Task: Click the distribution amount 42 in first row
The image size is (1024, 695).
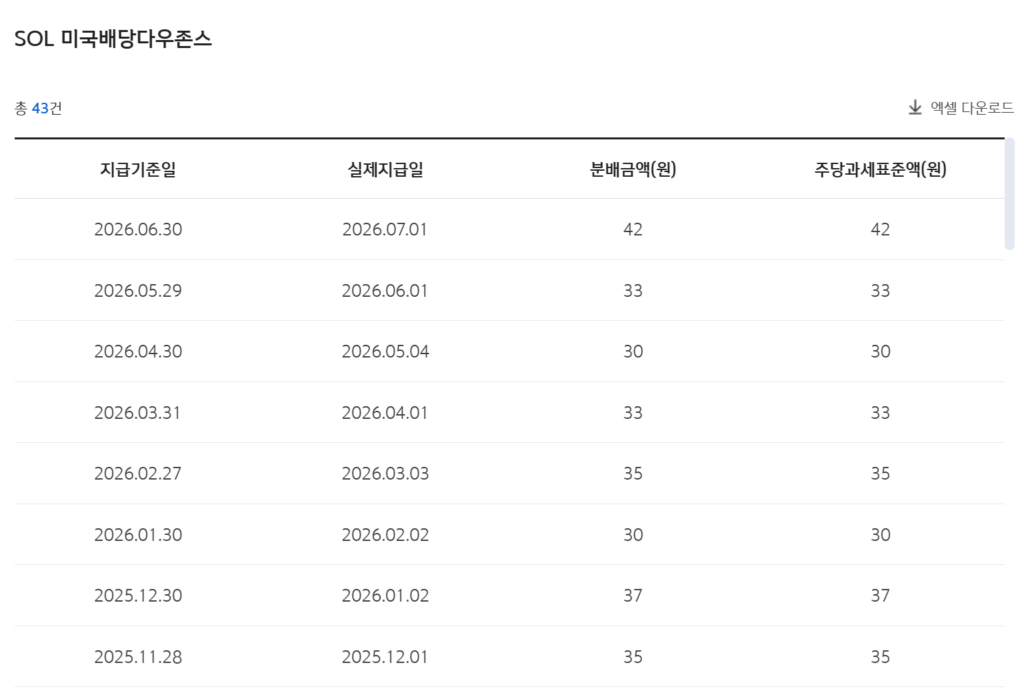Action: [633, 229]
